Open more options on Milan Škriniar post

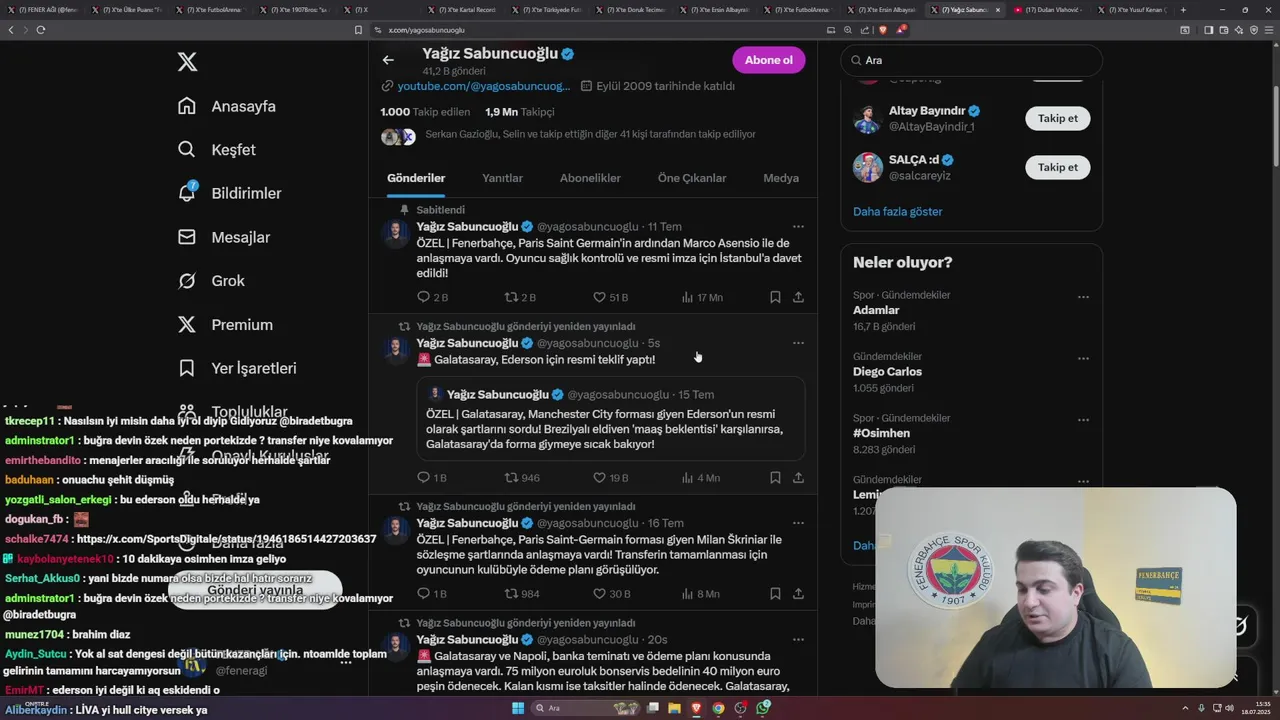coord(798,523)
